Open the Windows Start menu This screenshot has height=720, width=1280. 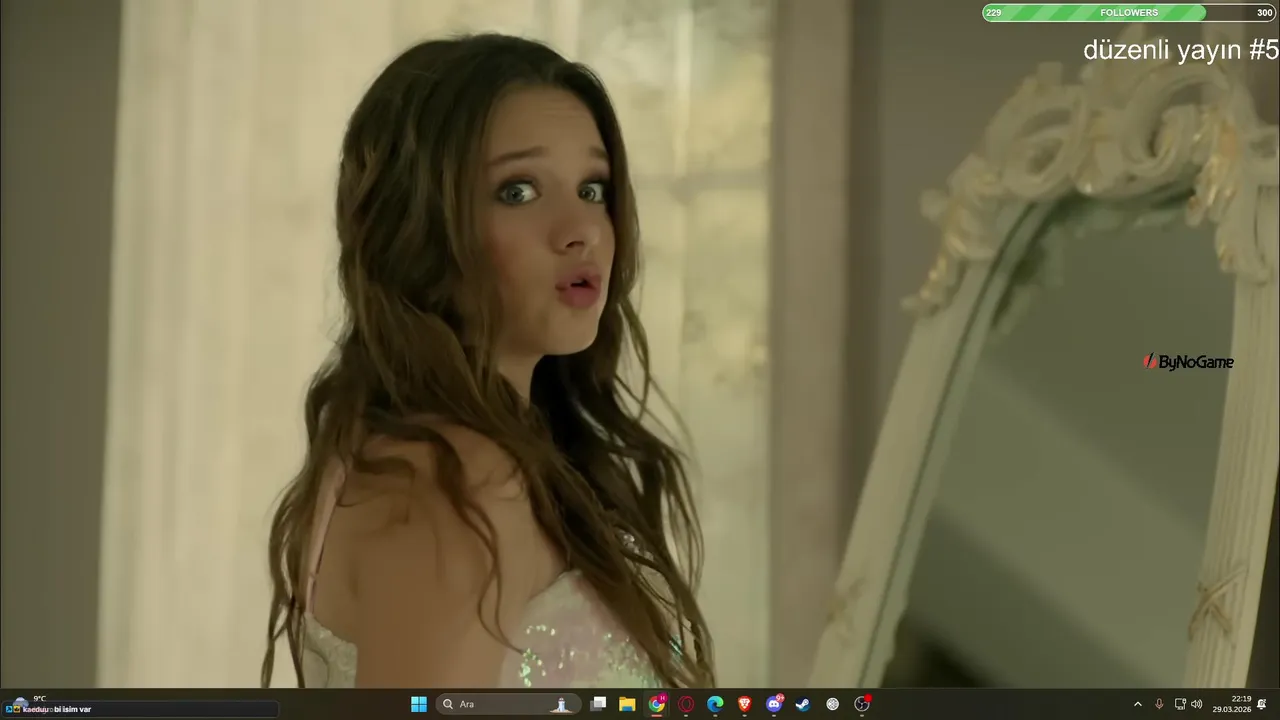click(419, 704)
